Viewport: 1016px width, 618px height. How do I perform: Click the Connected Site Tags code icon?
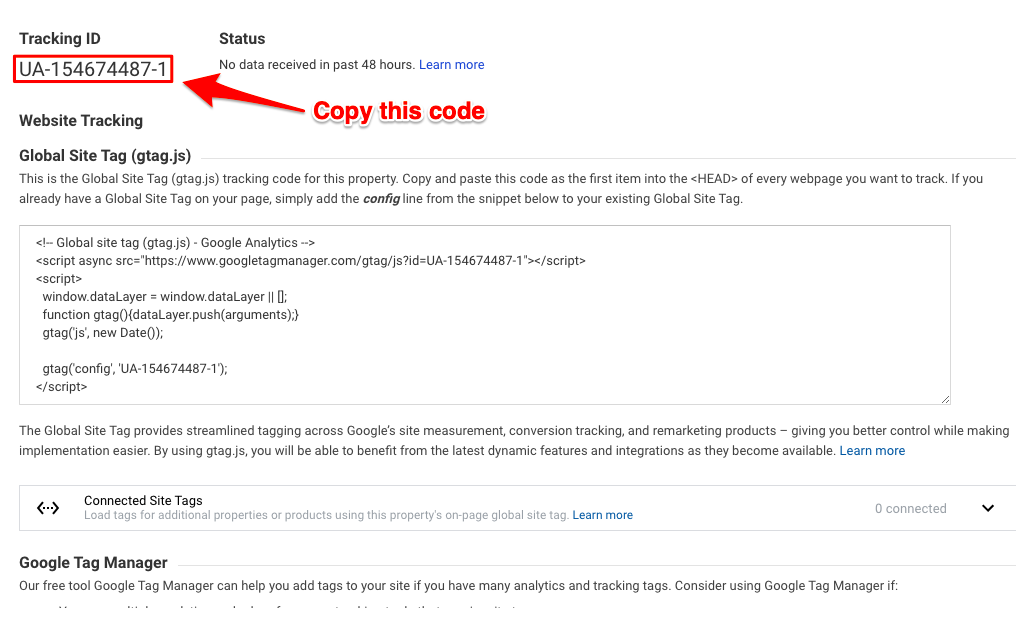tap(48, 508)
